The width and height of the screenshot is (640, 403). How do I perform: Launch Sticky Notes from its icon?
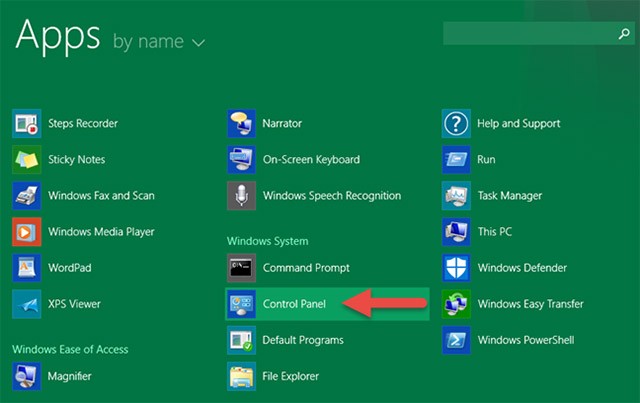point(26,159)
